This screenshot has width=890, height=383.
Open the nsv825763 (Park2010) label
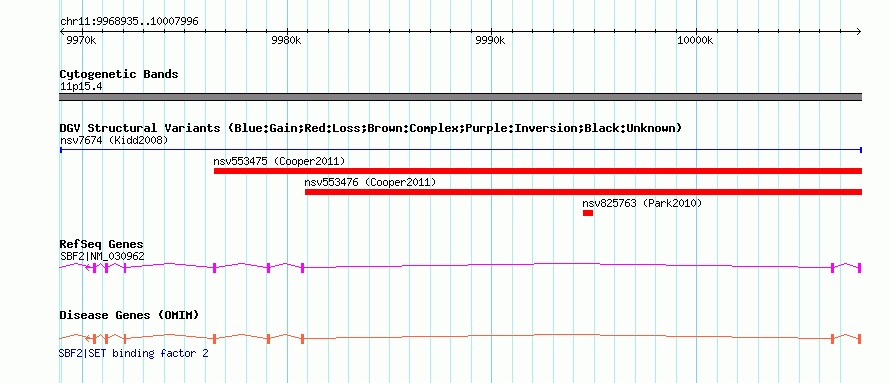(x=642, y=203)
